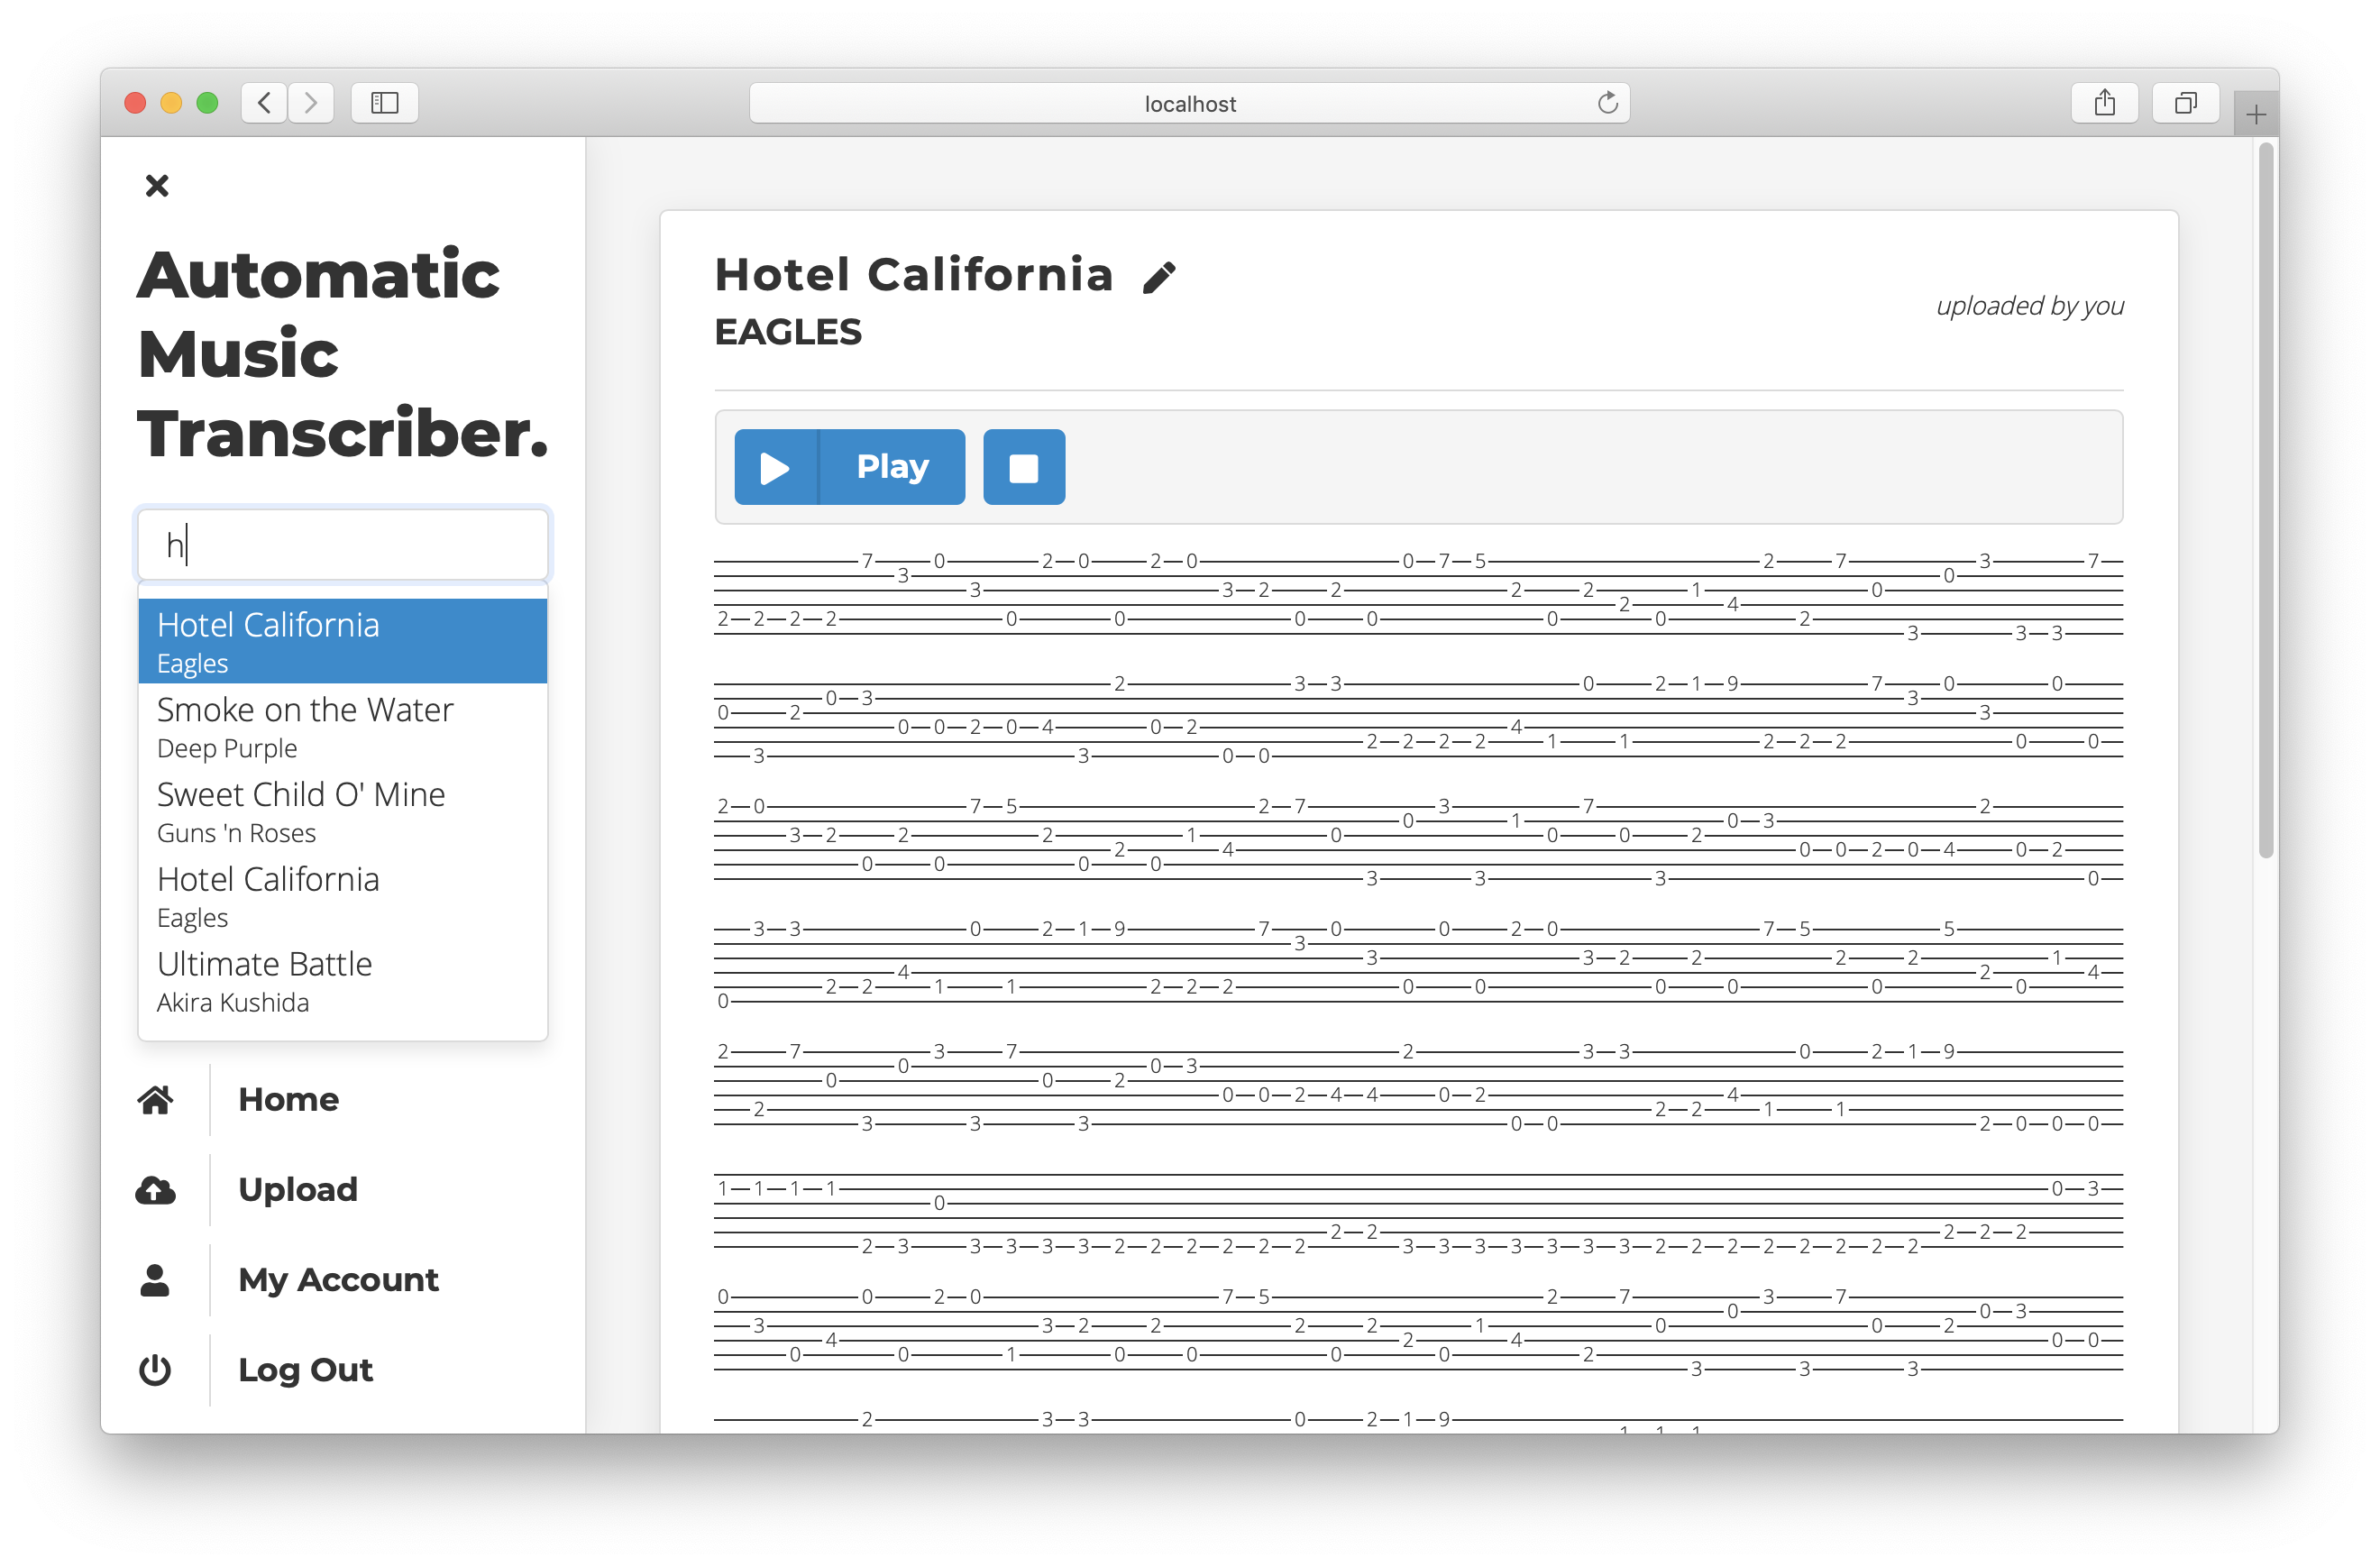Screen dimensions: 2380x1567
Task: Reload the page with the refresh icon
Action: point(1607,103)
